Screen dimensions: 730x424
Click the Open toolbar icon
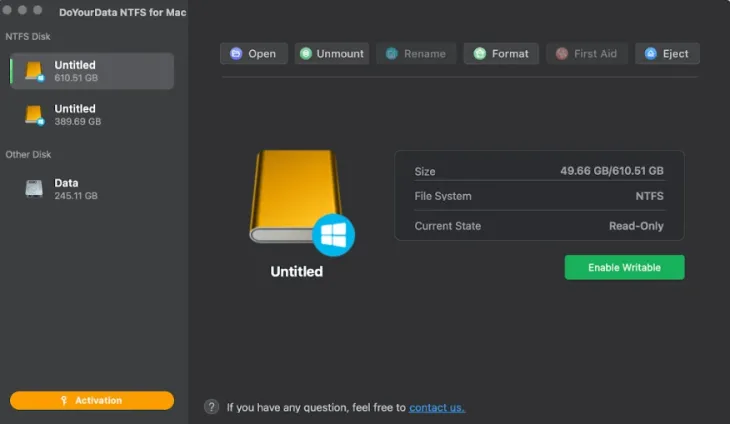pyautogui.click(x=236, y=54)
